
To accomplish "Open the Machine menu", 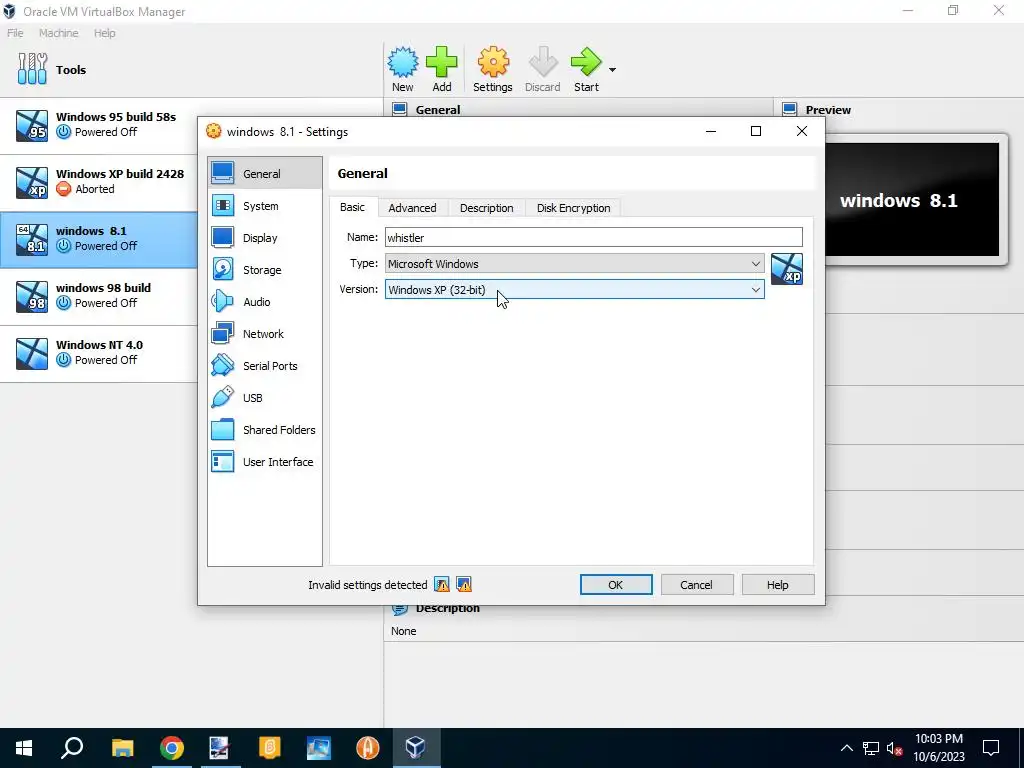I will tap(58, 33).
